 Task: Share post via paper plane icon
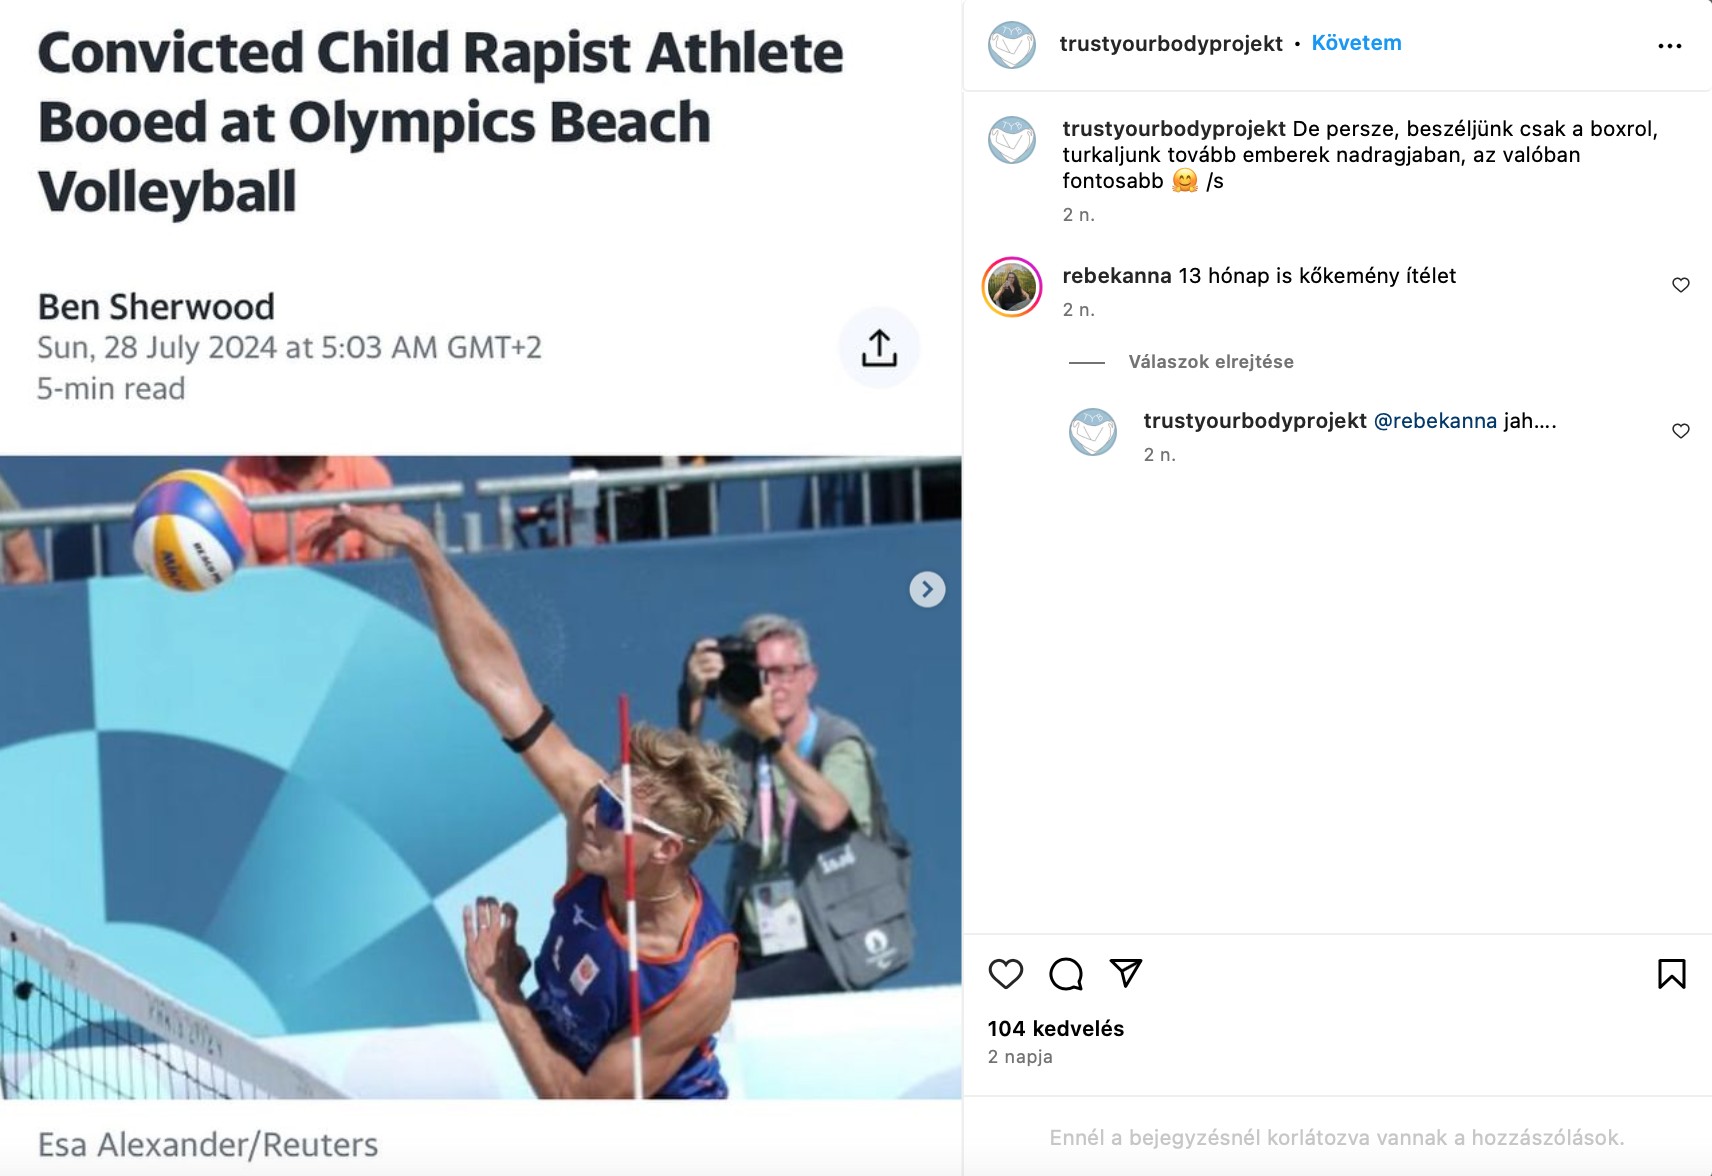[x=1126, y=973]
